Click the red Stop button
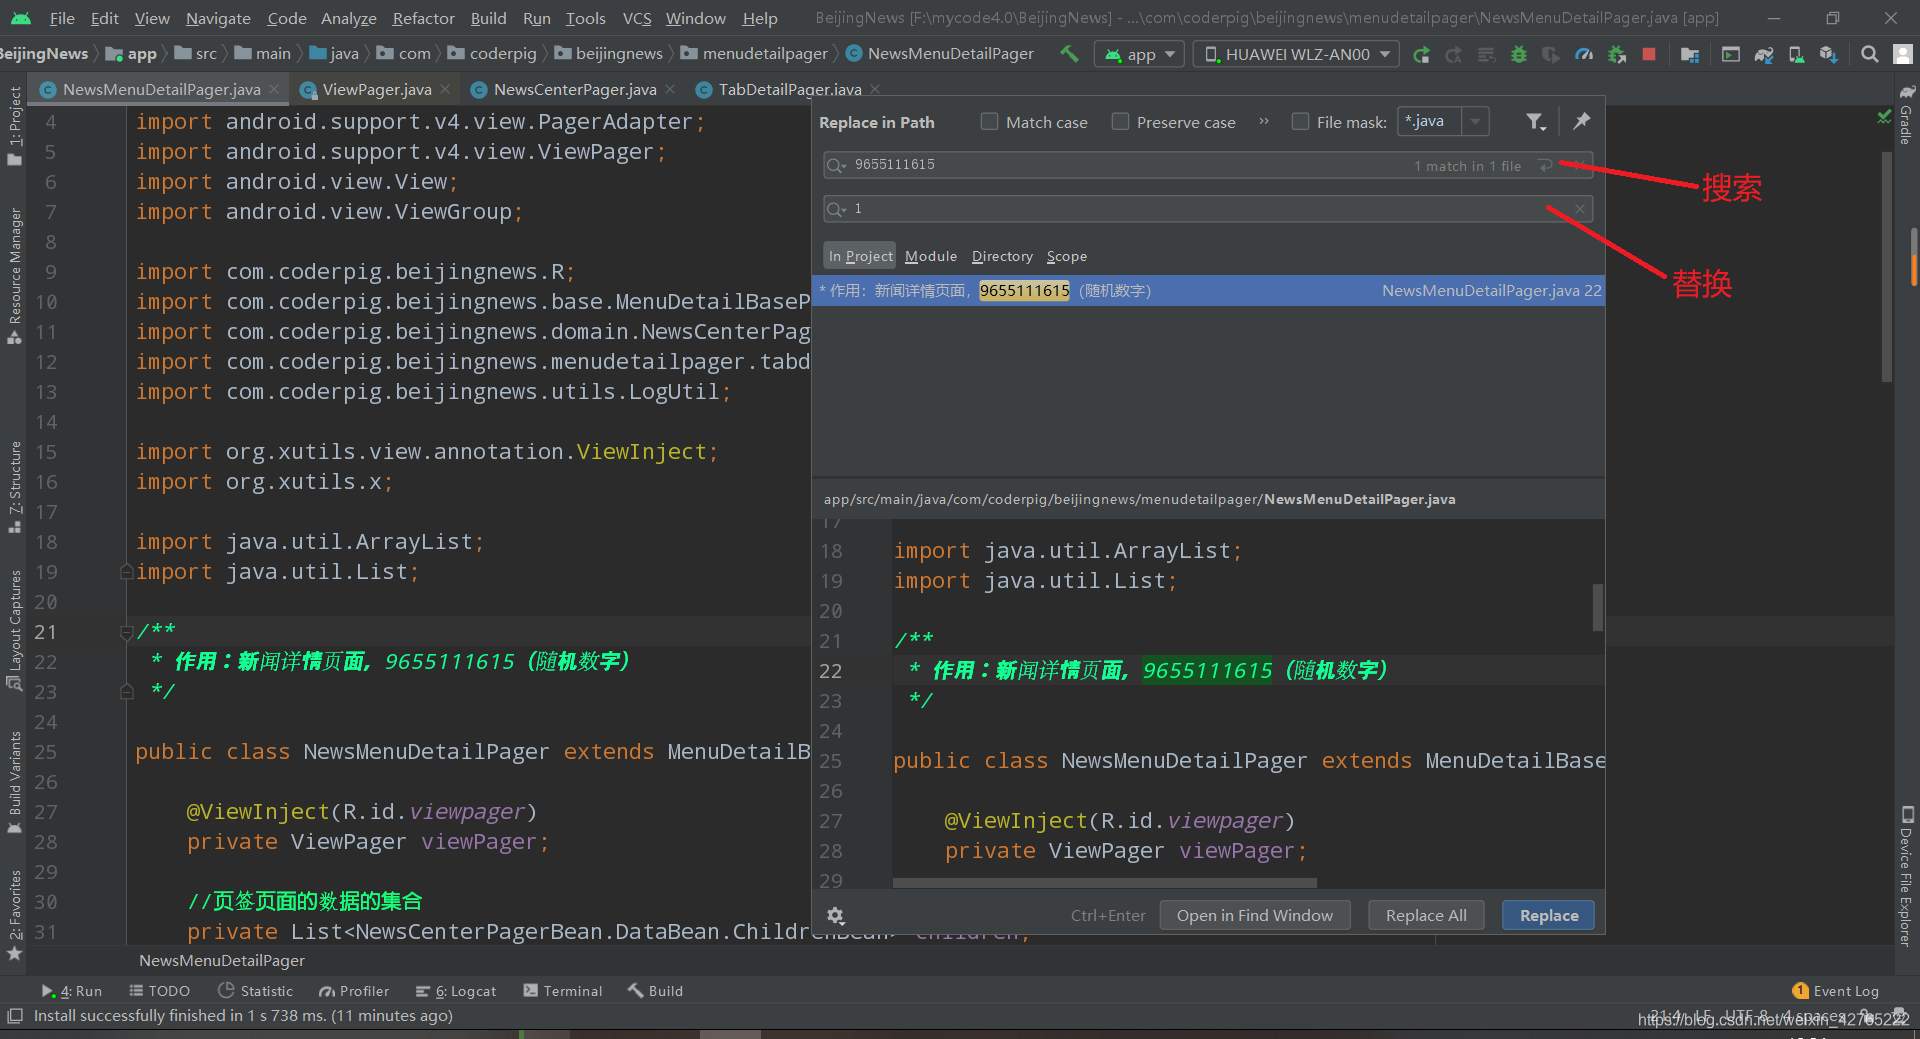 1649,54
